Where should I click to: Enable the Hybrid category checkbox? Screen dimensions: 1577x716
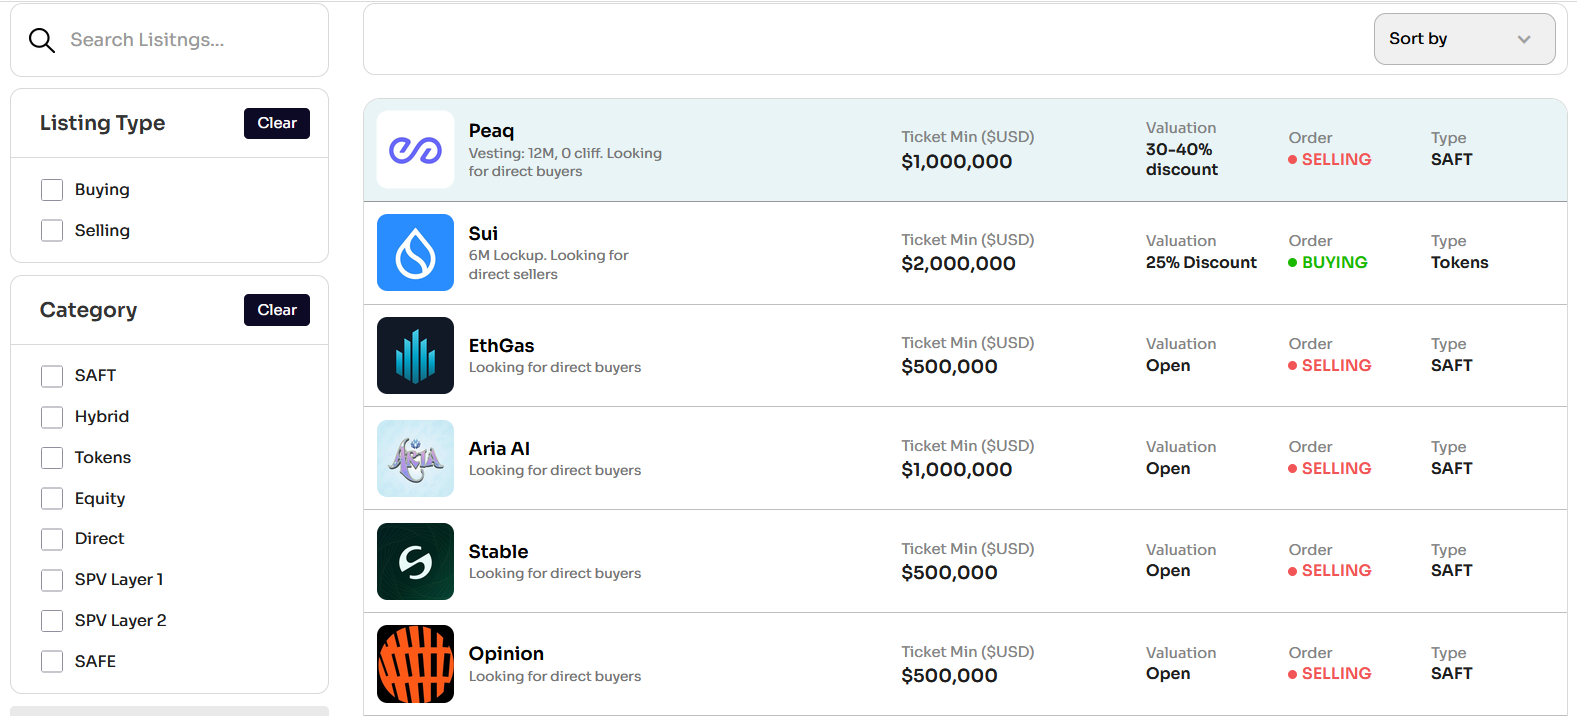click(52, 417)
